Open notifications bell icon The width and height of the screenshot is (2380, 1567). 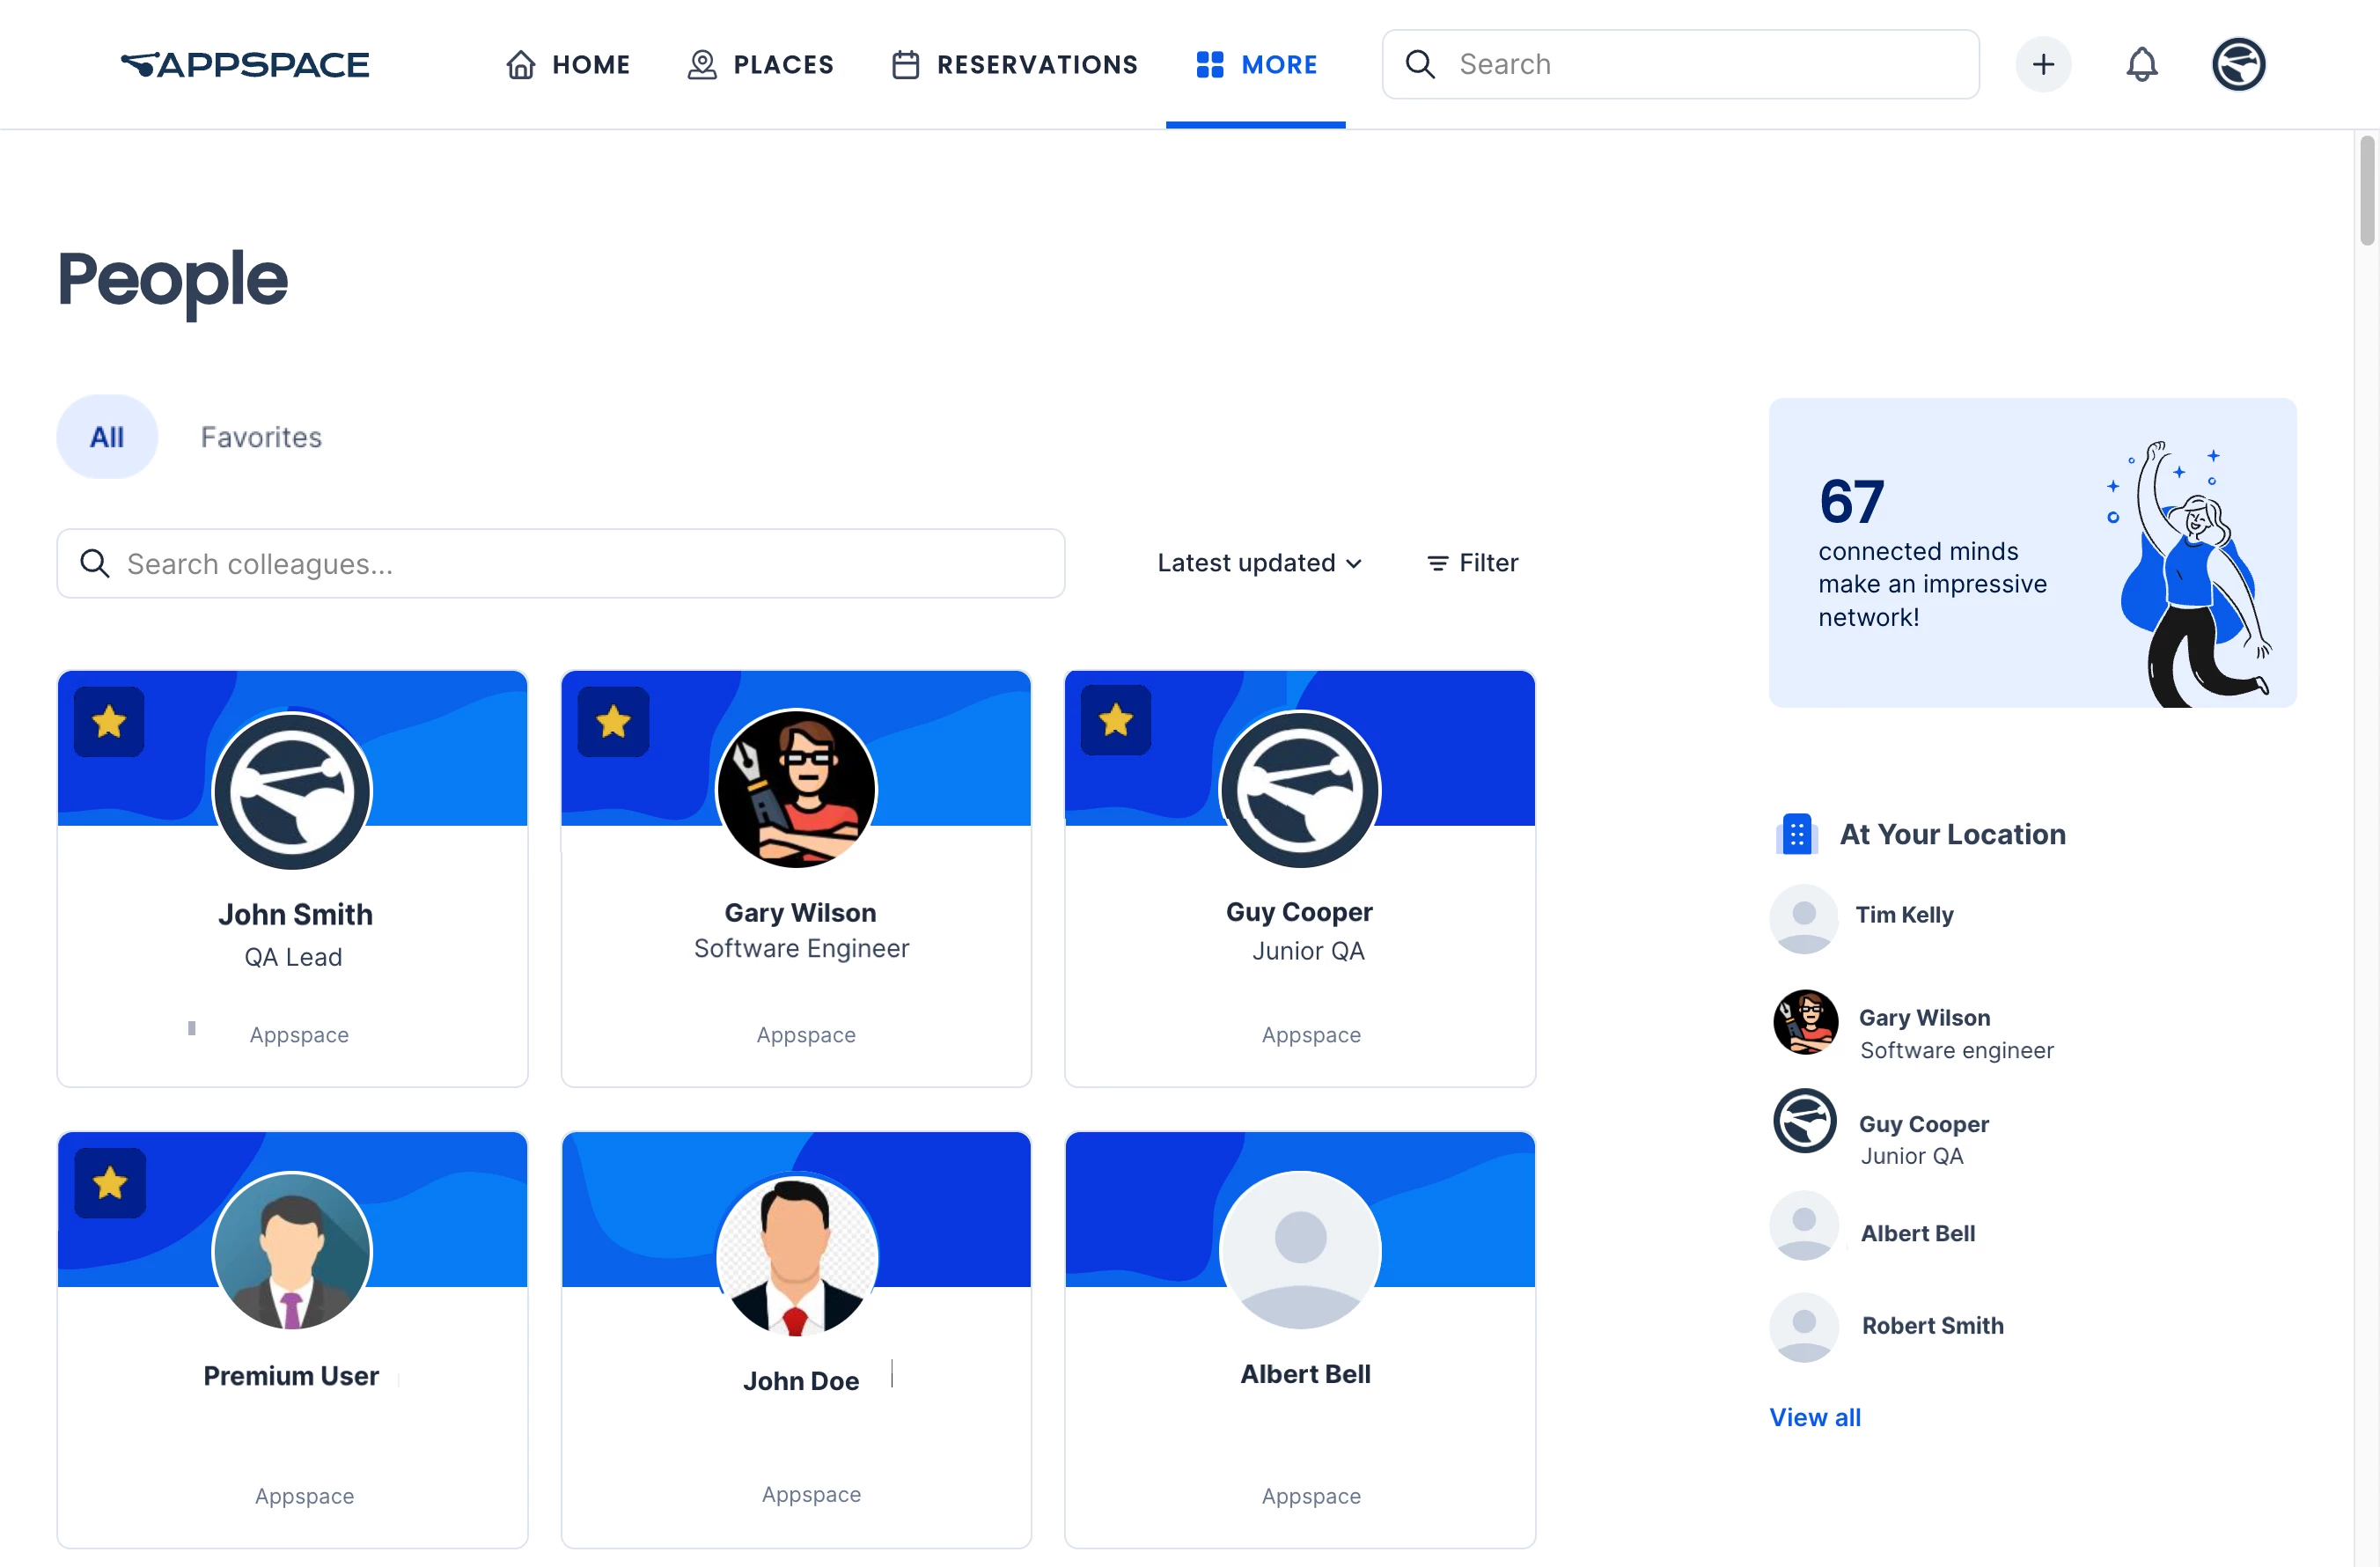pos(2141,65)
